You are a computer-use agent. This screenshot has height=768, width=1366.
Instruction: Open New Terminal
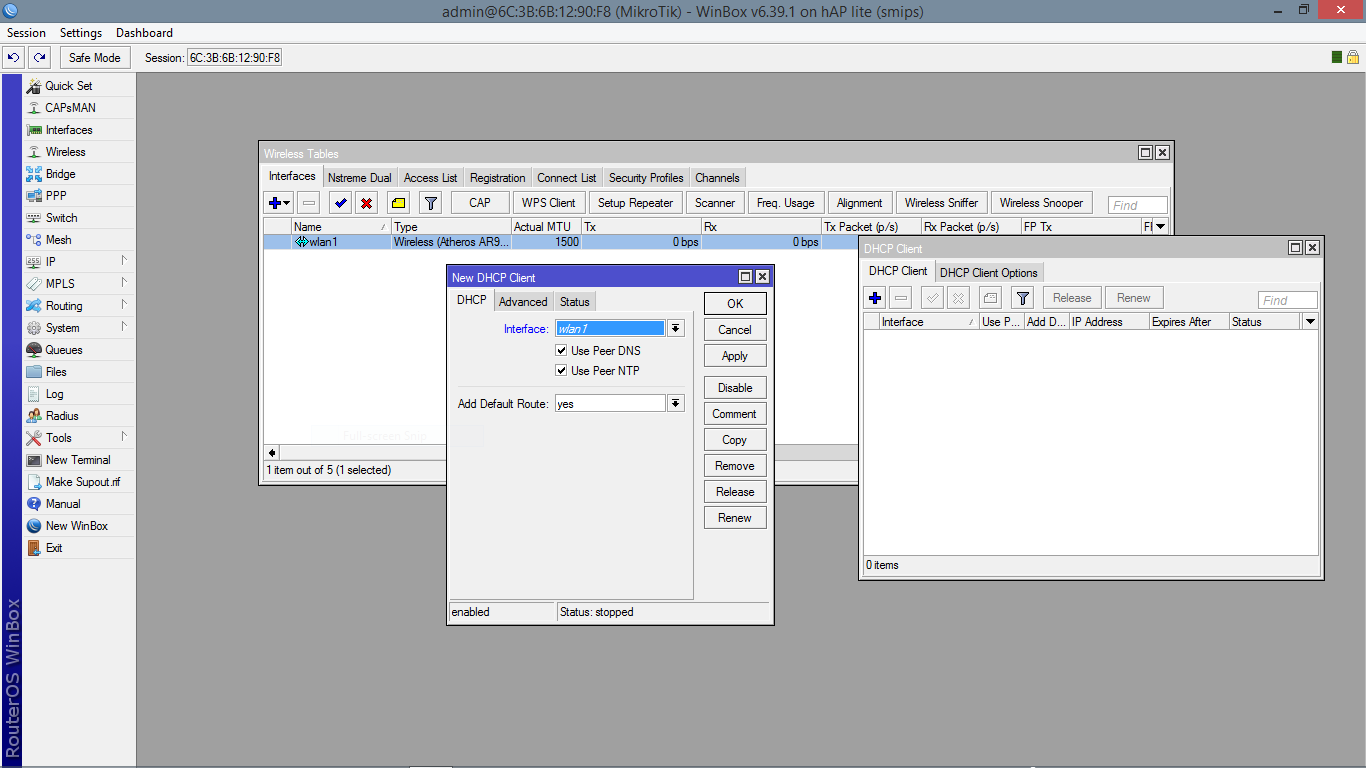coord(79,460)
